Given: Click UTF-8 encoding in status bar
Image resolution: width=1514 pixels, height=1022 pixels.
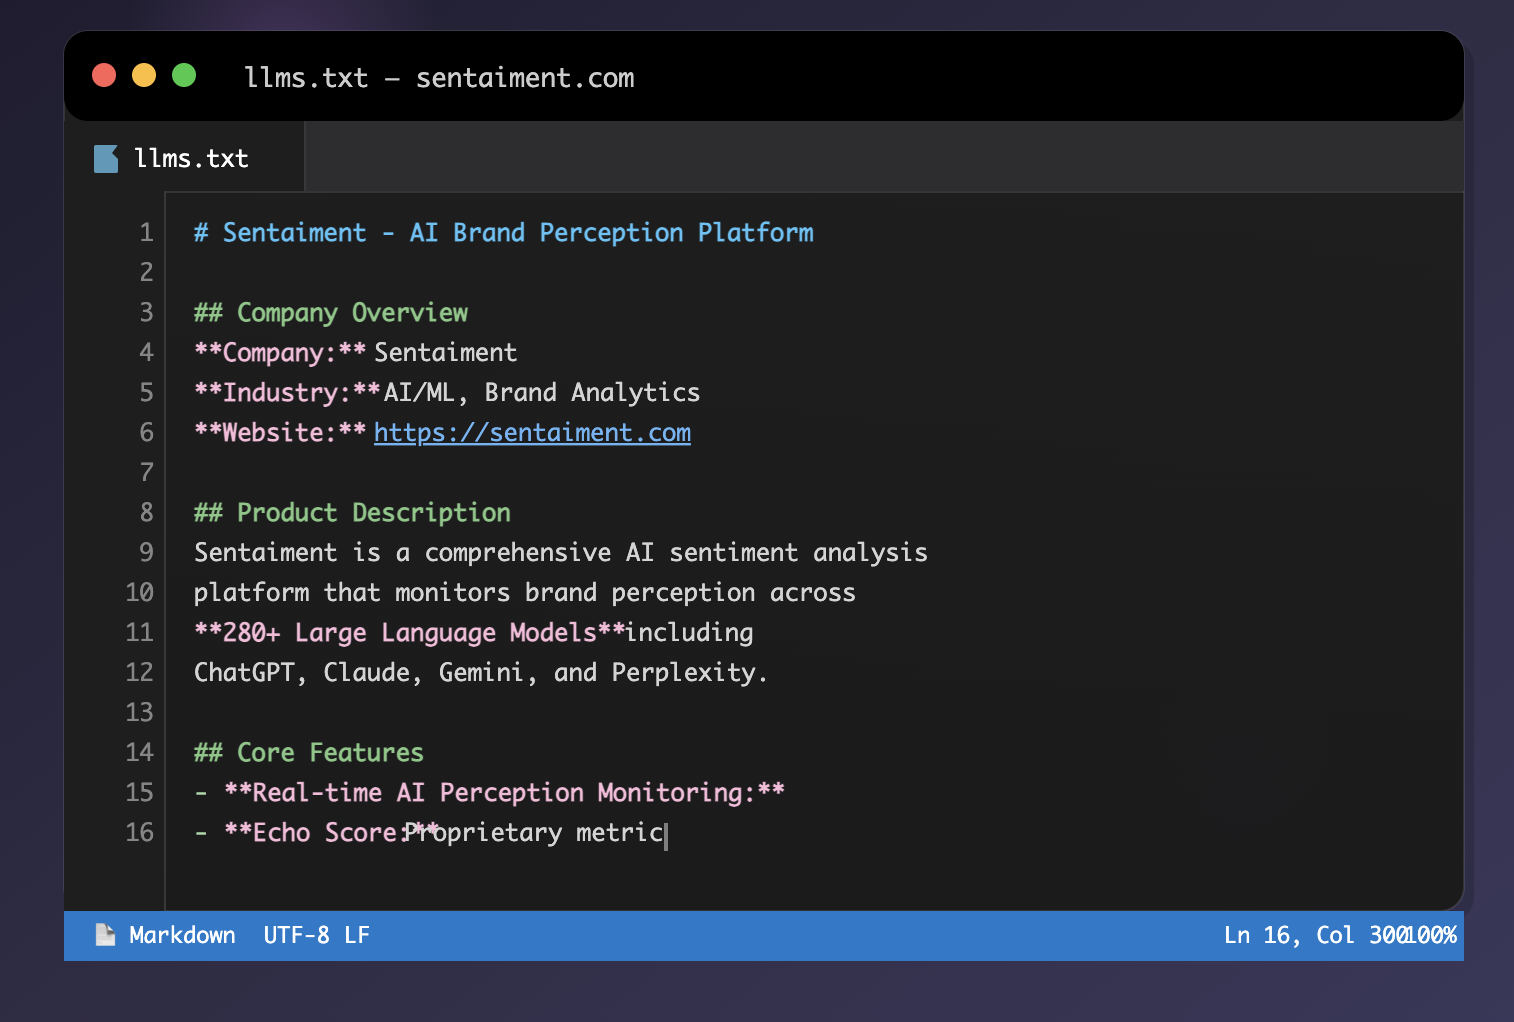Looking at the screenshot, I should pyautogui.click(x=296, y=935).
